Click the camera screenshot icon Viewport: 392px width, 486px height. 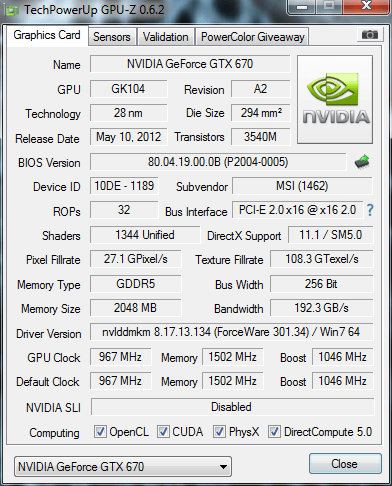369,34
